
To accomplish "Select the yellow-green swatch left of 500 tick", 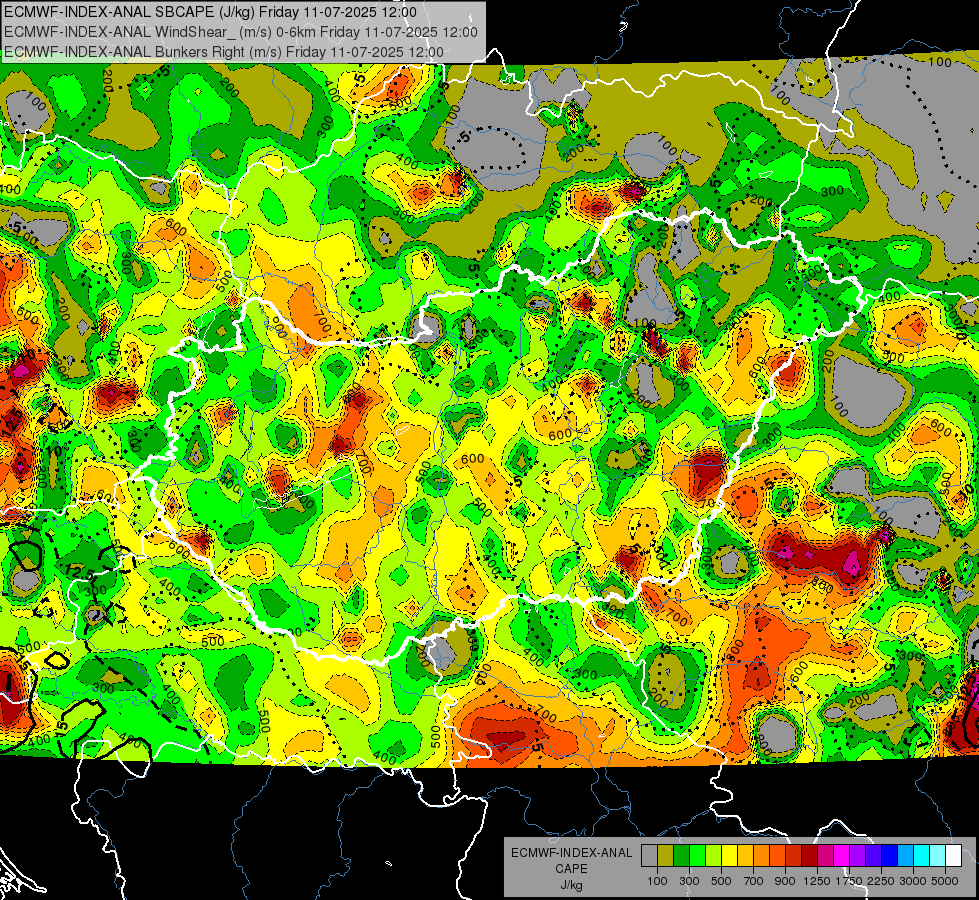I will (714, 856).
